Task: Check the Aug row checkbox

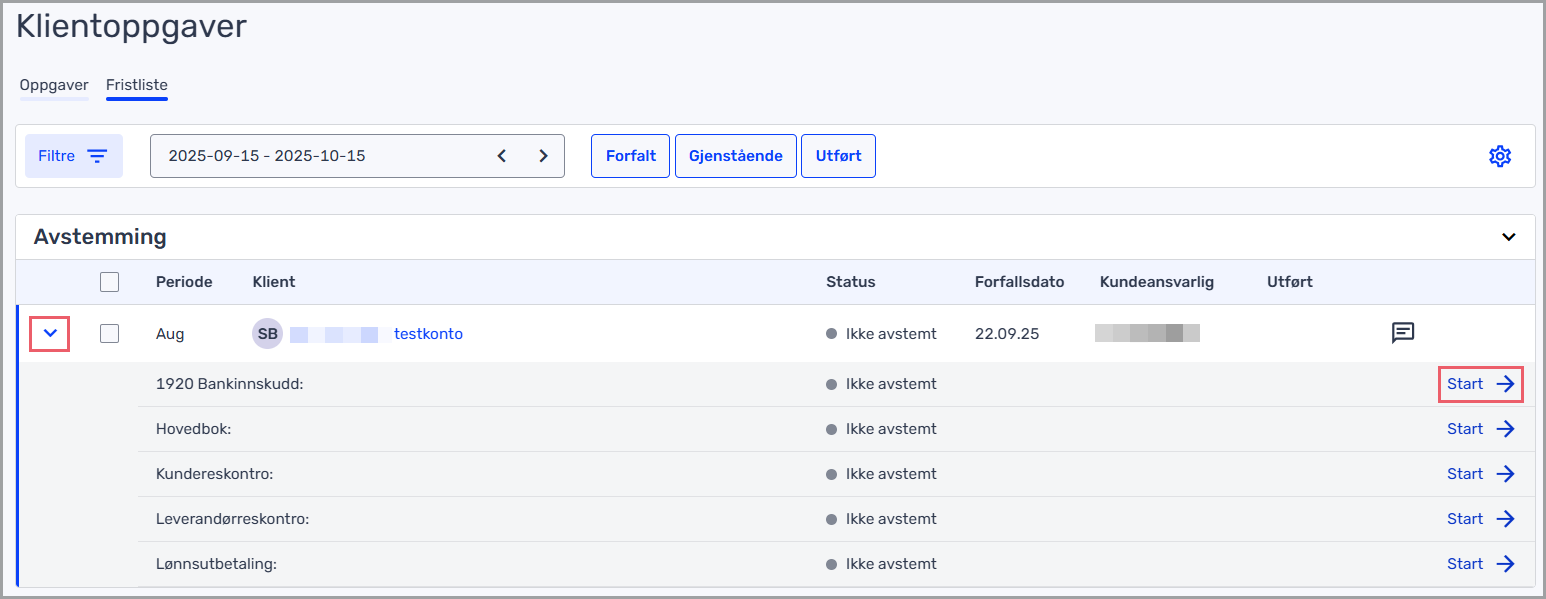Action: [110, 334]
